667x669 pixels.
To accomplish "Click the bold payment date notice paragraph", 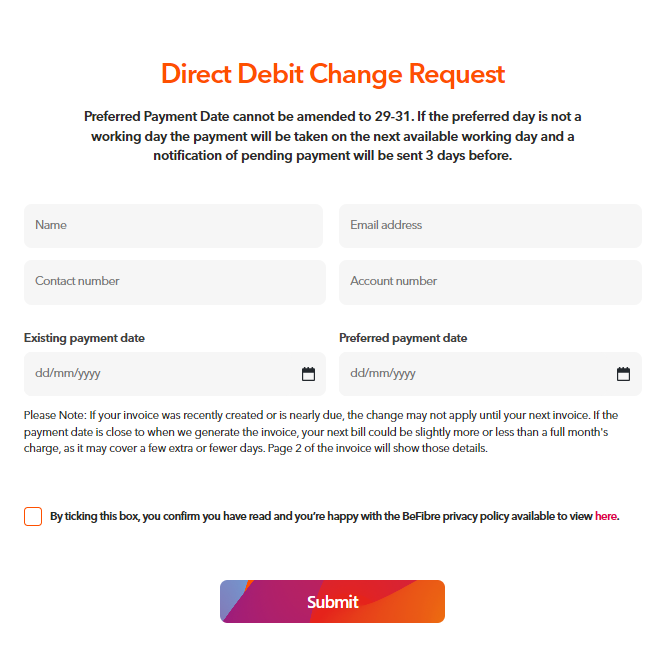I will [x=332, y=136].
